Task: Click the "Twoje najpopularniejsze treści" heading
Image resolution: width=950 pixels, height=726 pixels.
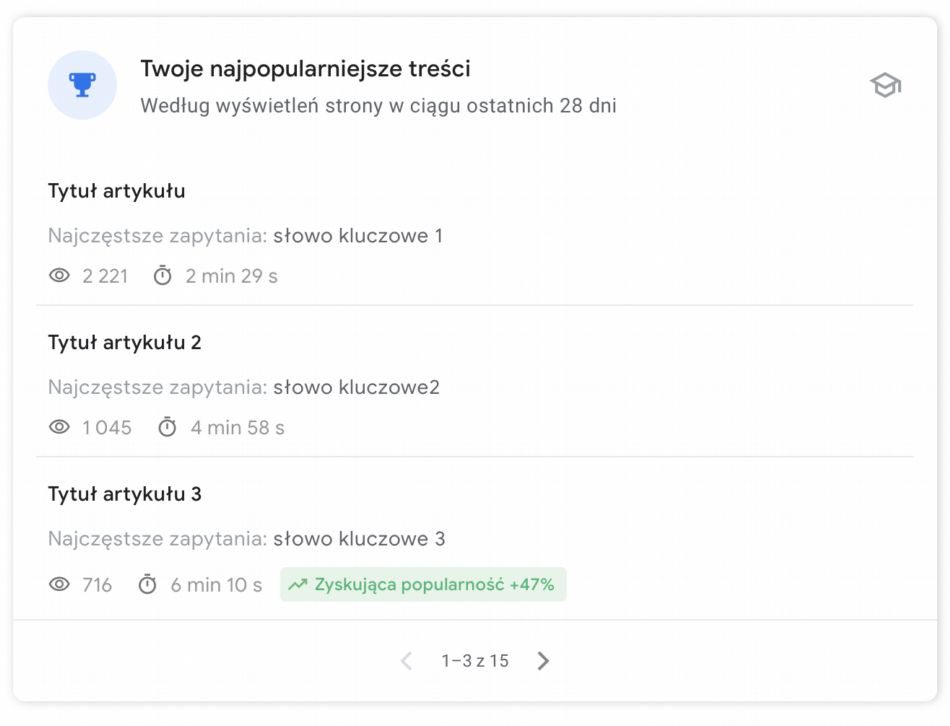Action: 305,69
